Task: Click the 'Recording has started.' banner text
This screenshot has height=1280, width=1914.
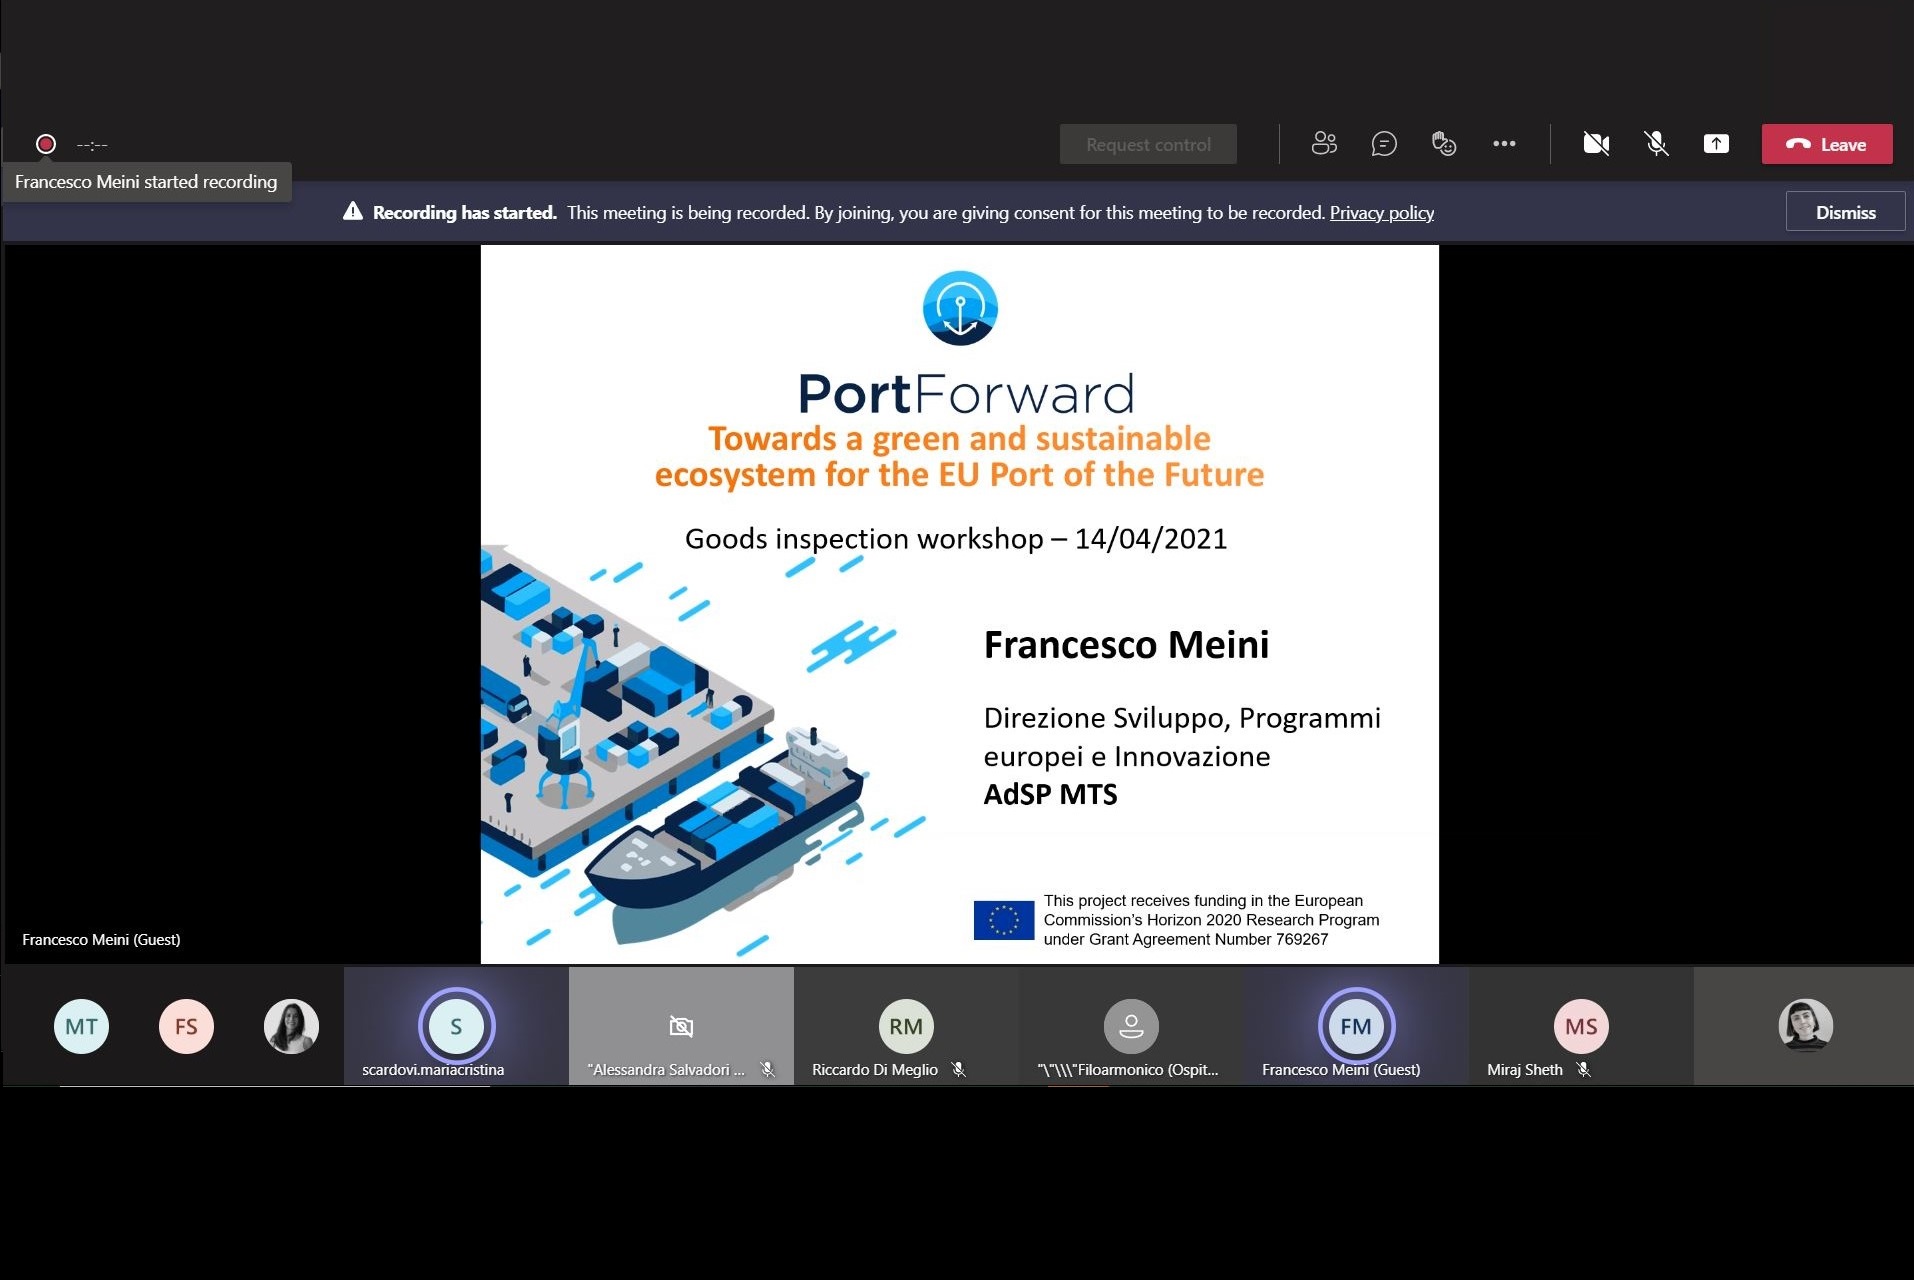Action: (465, 212)
